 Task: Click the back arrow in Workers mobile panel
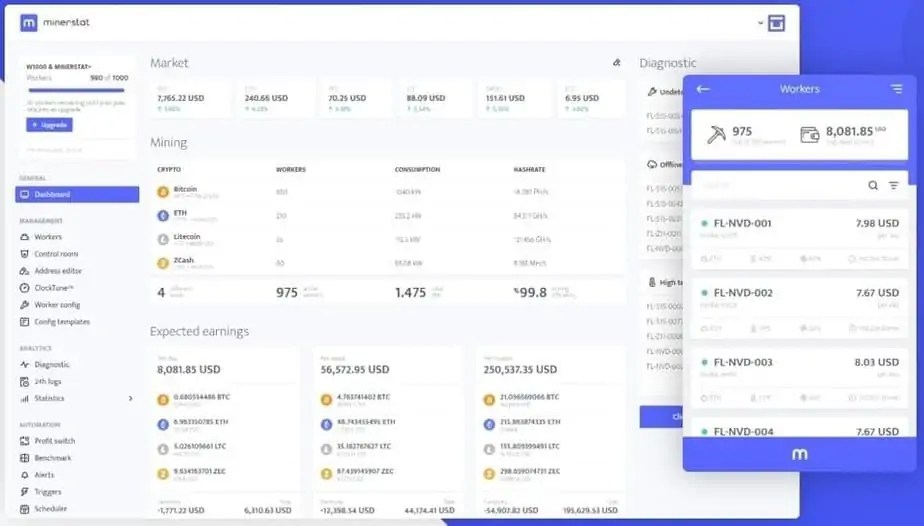point(703,89)
